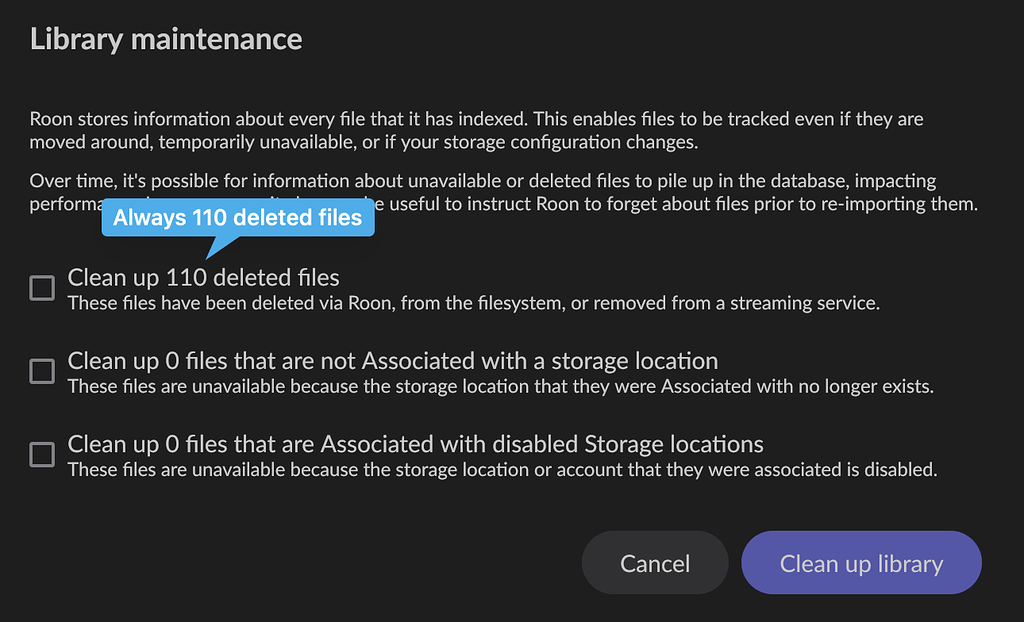The width and height of the screenshot is (1024, 622).
Task: Click the "Always 110 deleted files" callout bubble
Action: point(238,217)
